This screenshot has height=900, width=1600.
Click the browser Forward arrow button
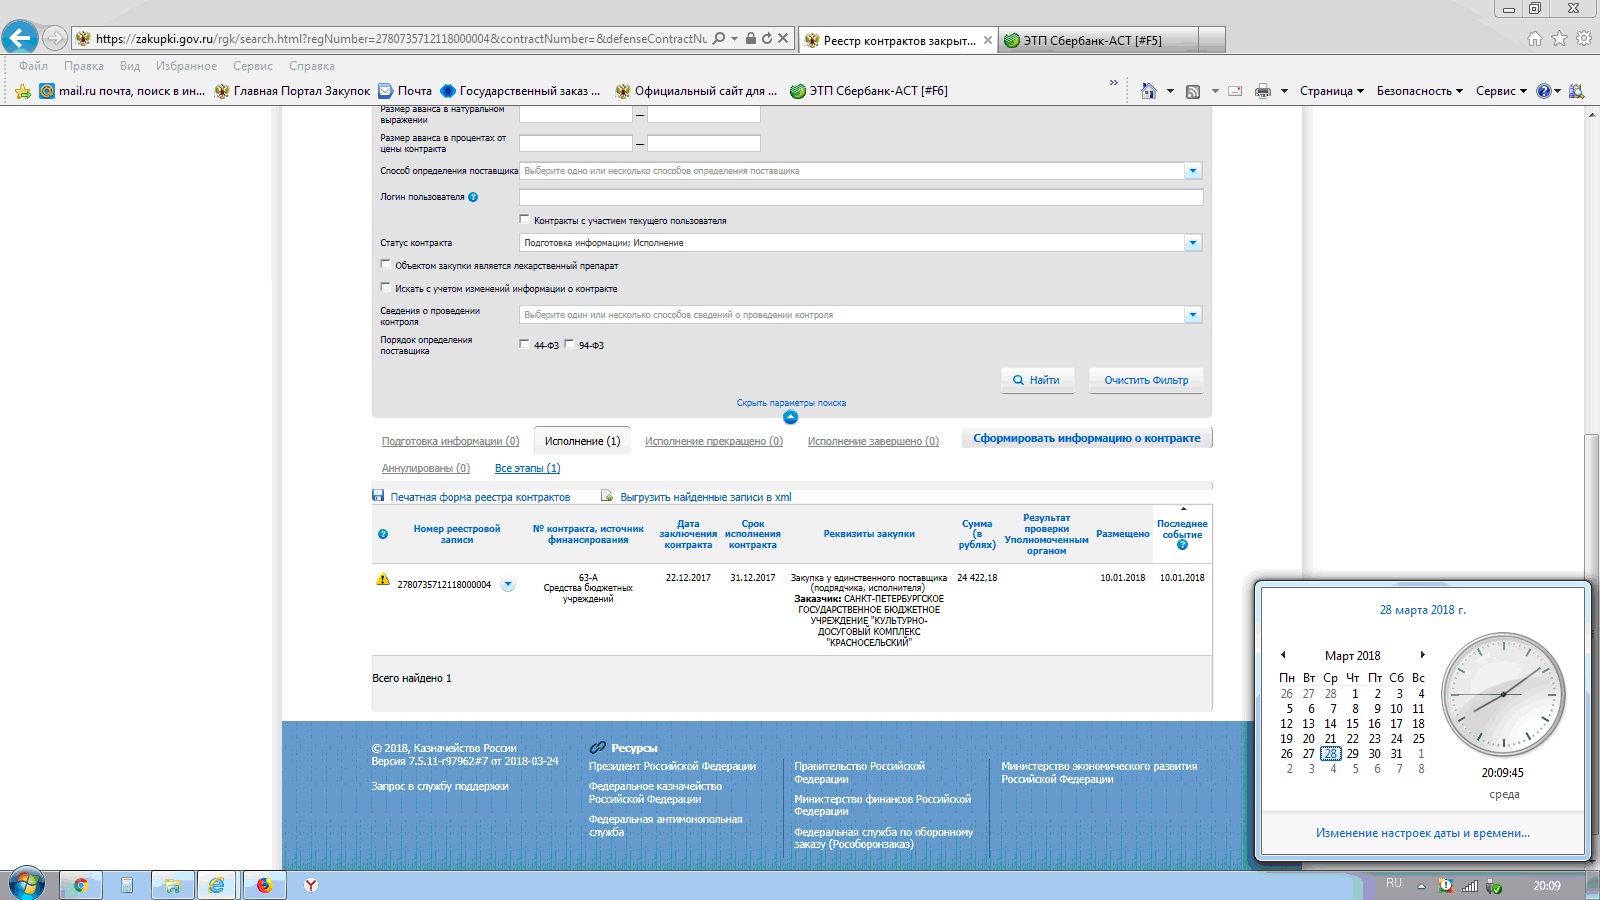coord(55,39)
